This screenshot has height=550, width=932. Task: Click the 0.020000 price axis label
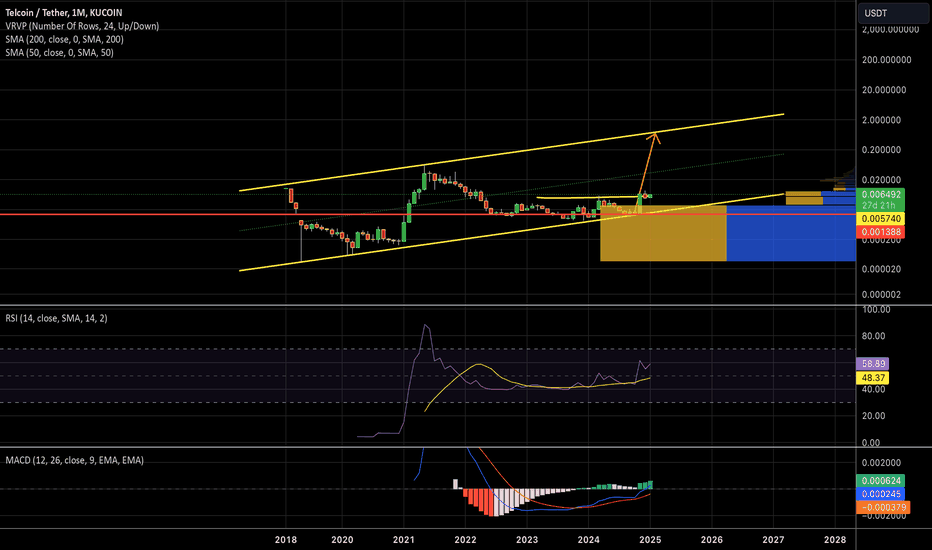click(881, 180)
